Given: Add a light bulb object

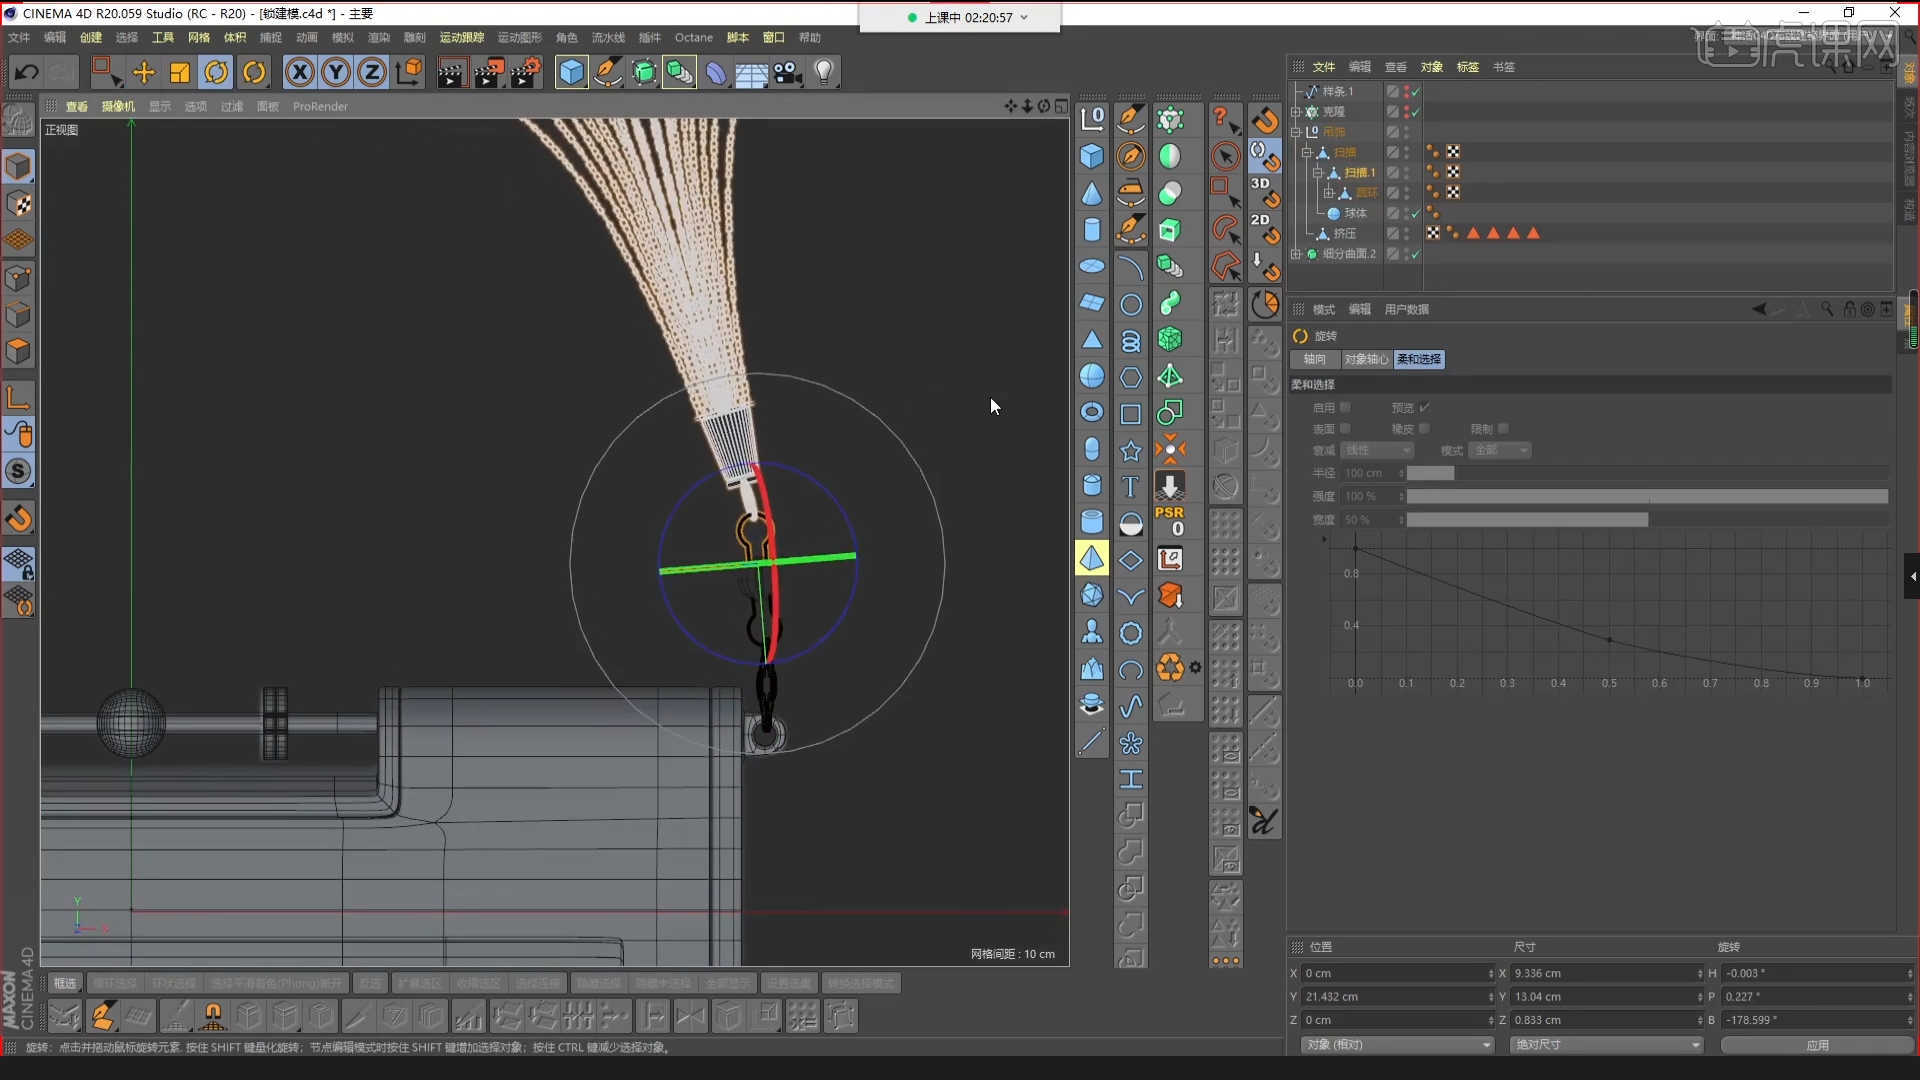Looking at the screenshot, I should (x=824, y=72).
